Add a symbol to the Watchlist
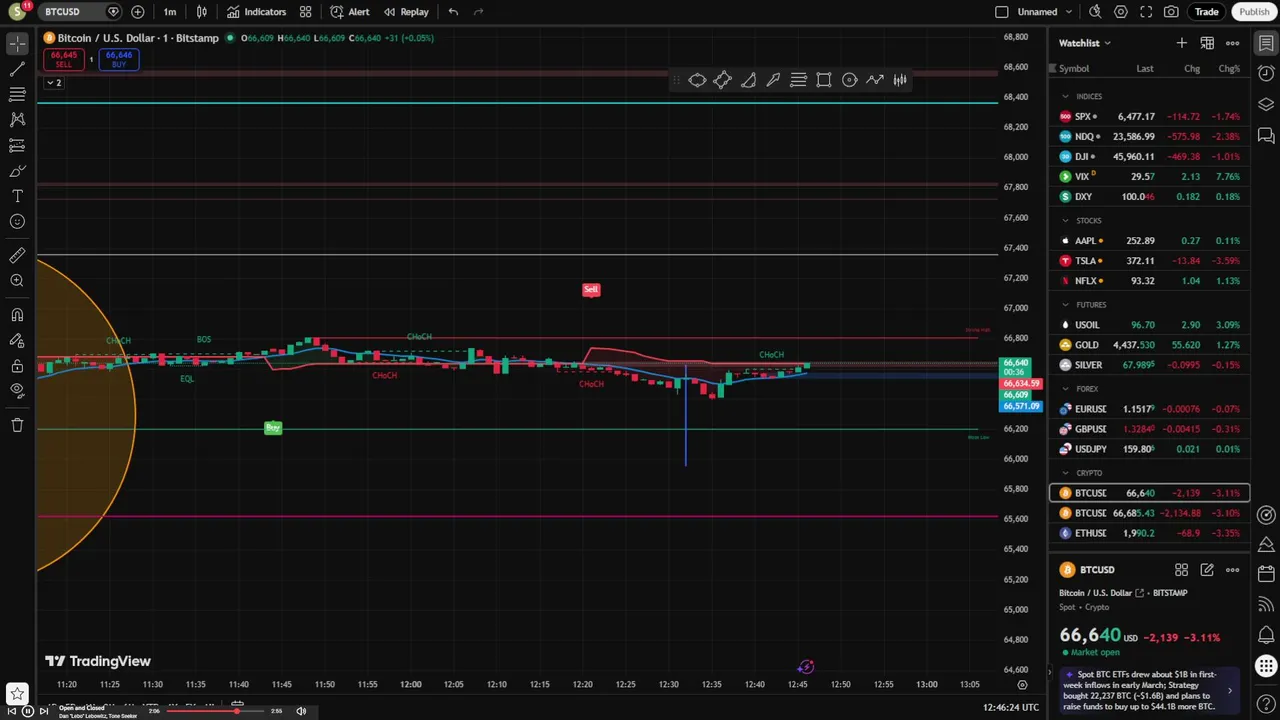 [1182, 43]
